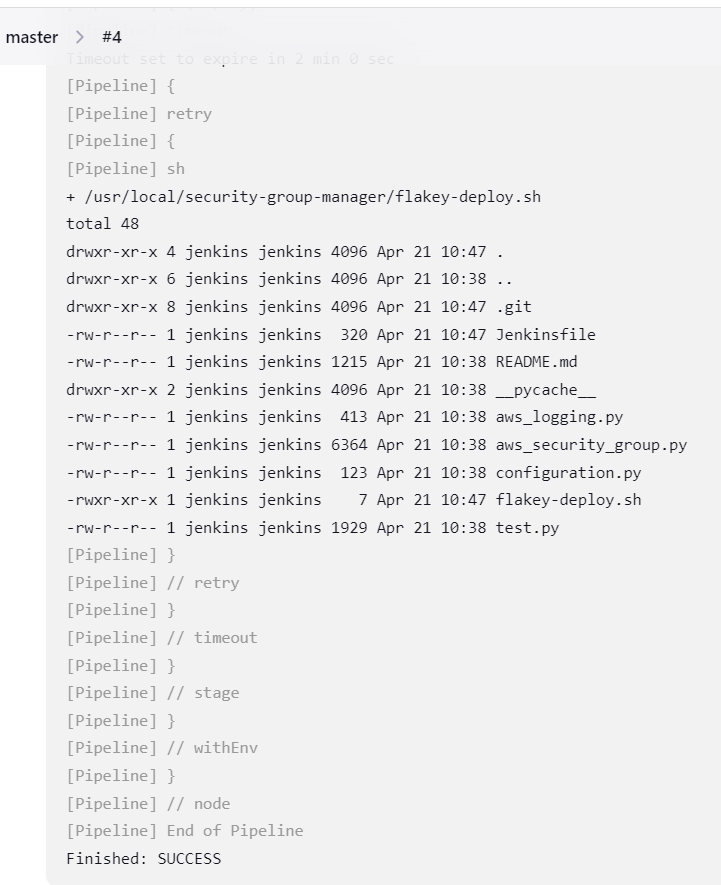Select the "[Pipeline] // timeout" line
The image size is (721, 885).
(x=161, y=637)
